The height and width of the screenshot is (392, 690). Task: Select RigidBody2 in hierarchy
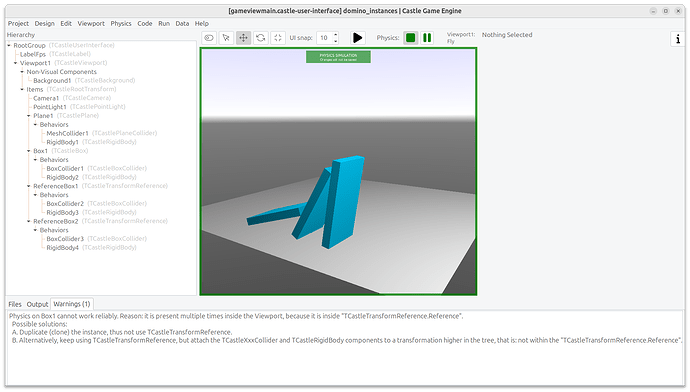62,177
